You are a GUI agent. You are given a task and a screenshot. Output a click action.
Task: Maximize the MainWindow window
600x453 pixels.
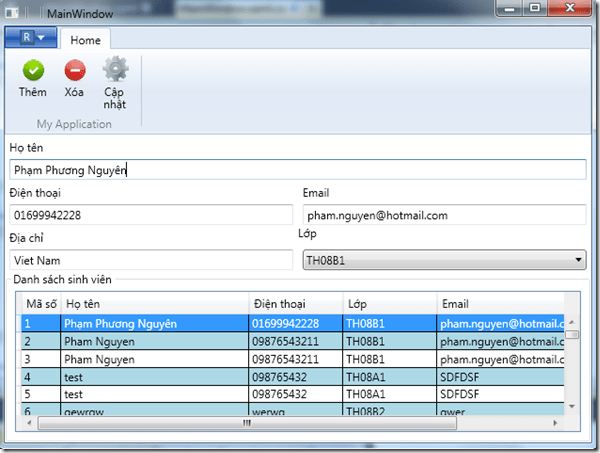pos(536,9)
